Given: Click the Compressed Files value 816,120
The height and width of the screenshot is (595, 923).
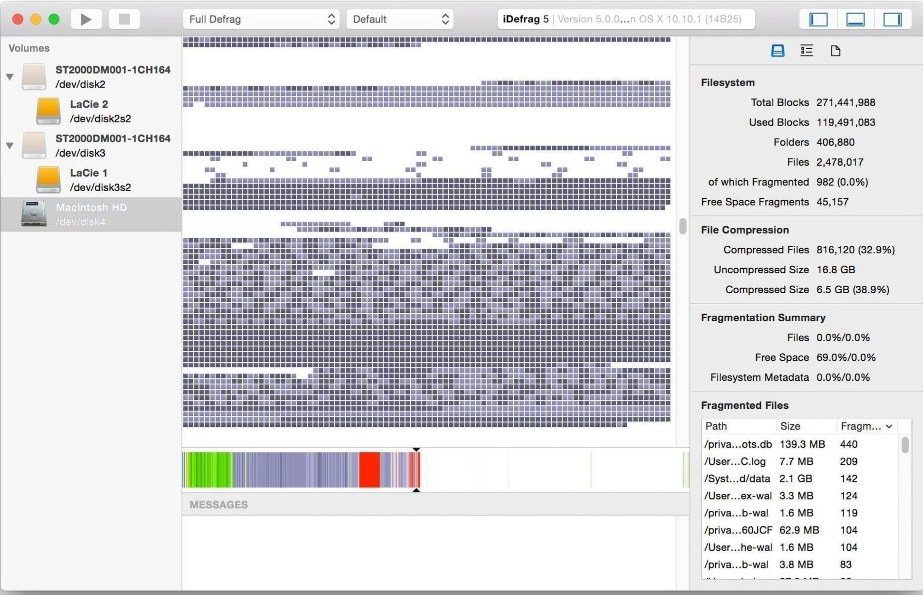Looking at the screenshot, I should point(855,250).
